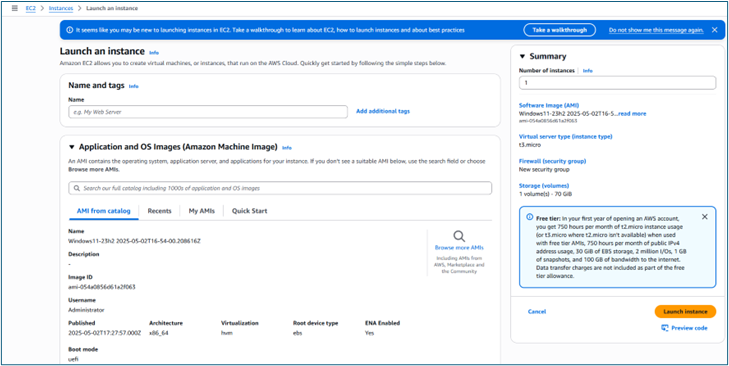The height and width of the screenshot is (366, 729).
Task: Click the AMI catalog search field
Action: 280,188
